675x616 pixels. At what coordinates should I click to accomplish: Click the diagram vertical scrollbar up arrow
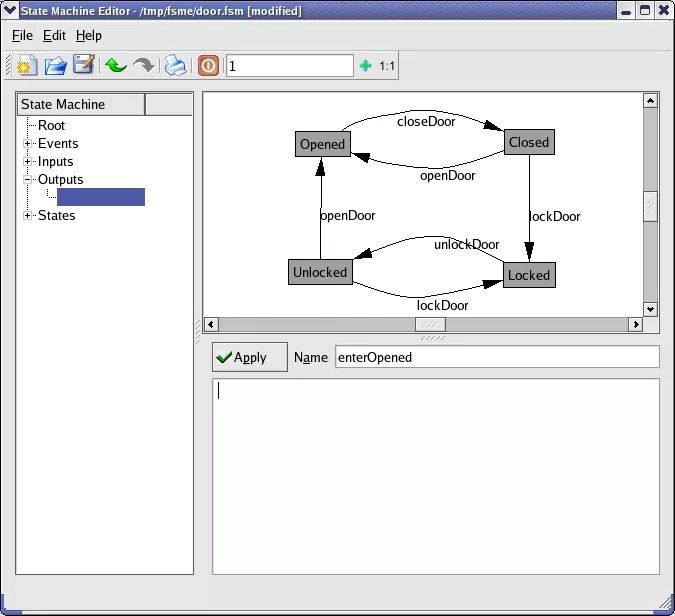tap(650, 101)
